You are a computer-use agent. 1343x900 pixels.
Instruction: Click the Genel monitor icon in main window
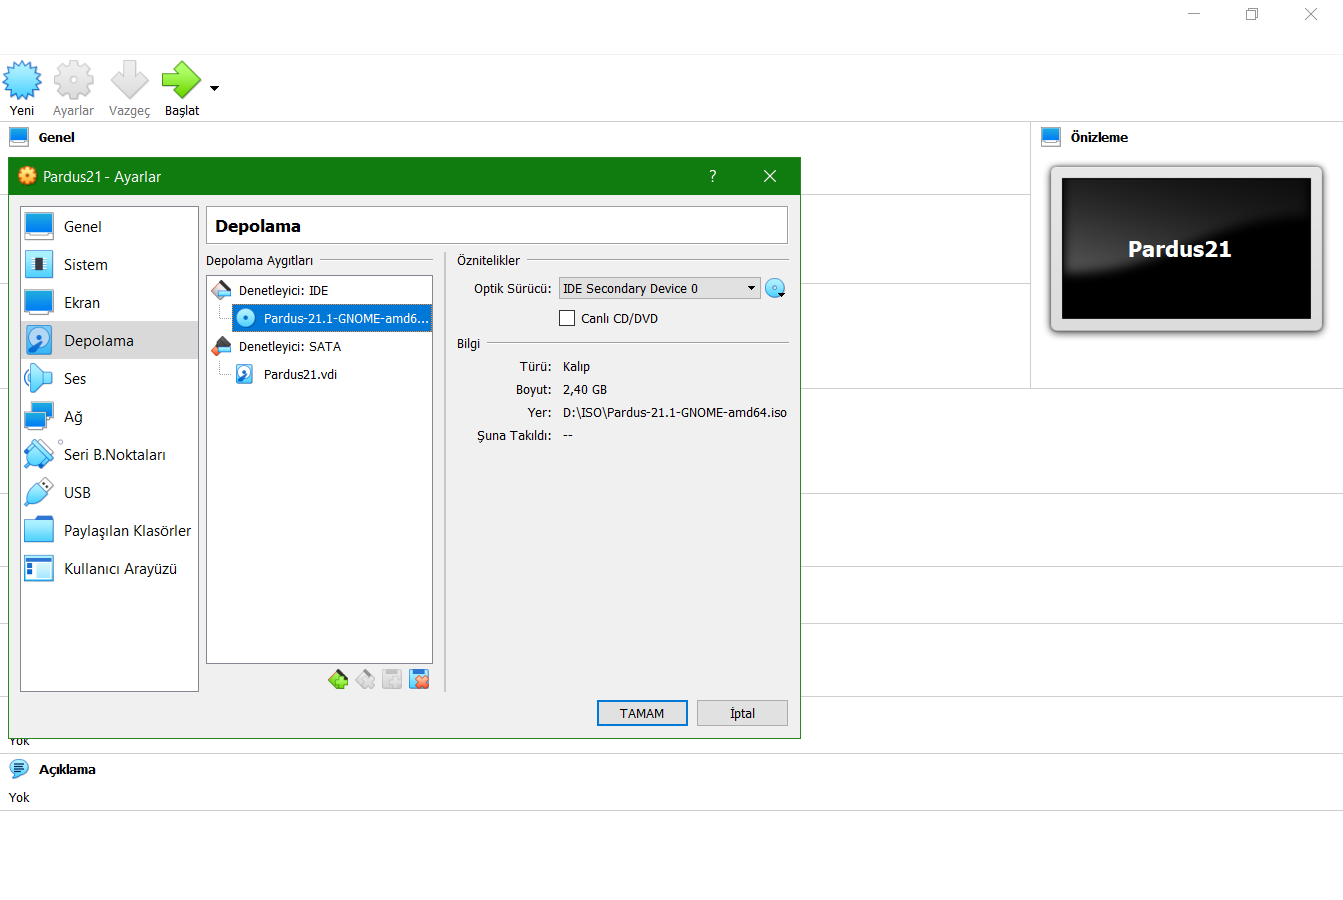[x=19, y=137]
